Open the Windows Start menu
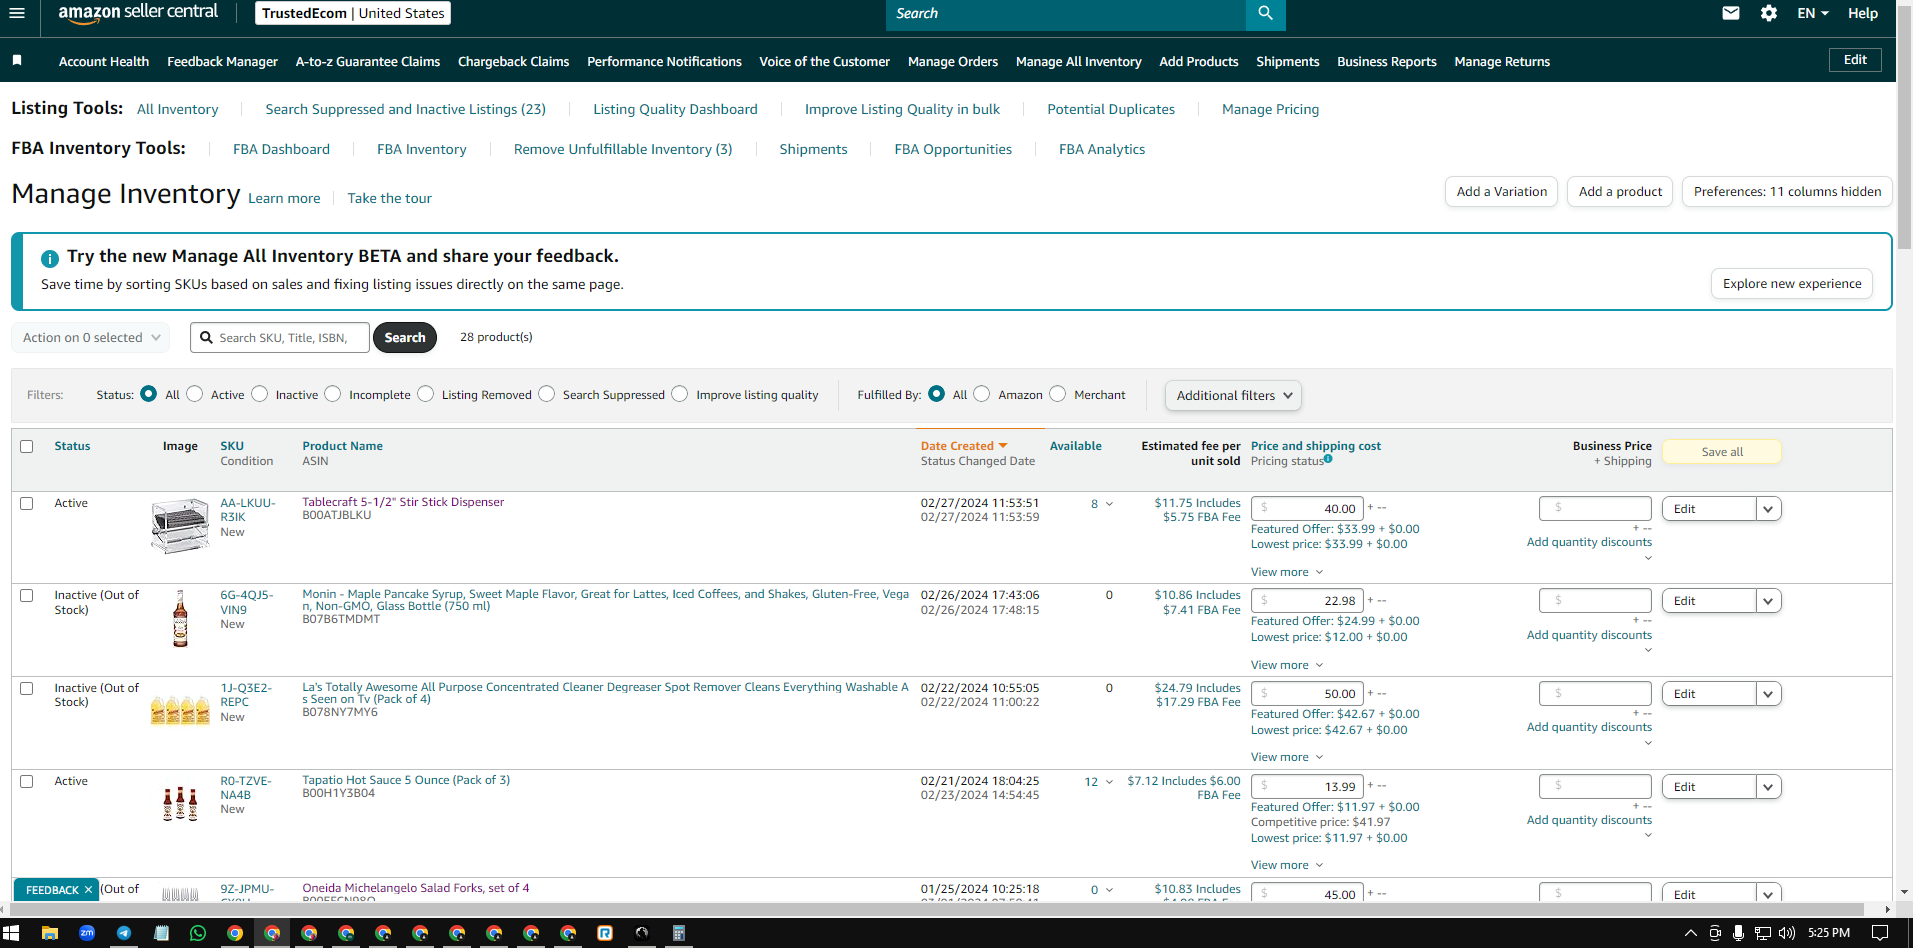 click(x=11, y=933)
